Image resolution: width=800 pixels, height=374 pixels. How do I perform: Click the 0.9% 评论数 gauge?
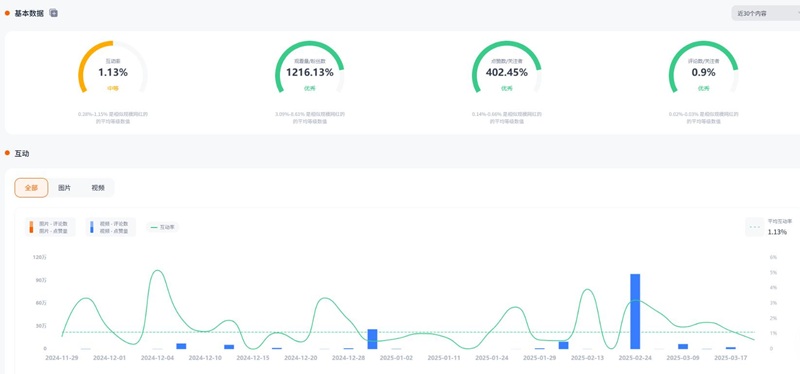[x=704, y=67]
